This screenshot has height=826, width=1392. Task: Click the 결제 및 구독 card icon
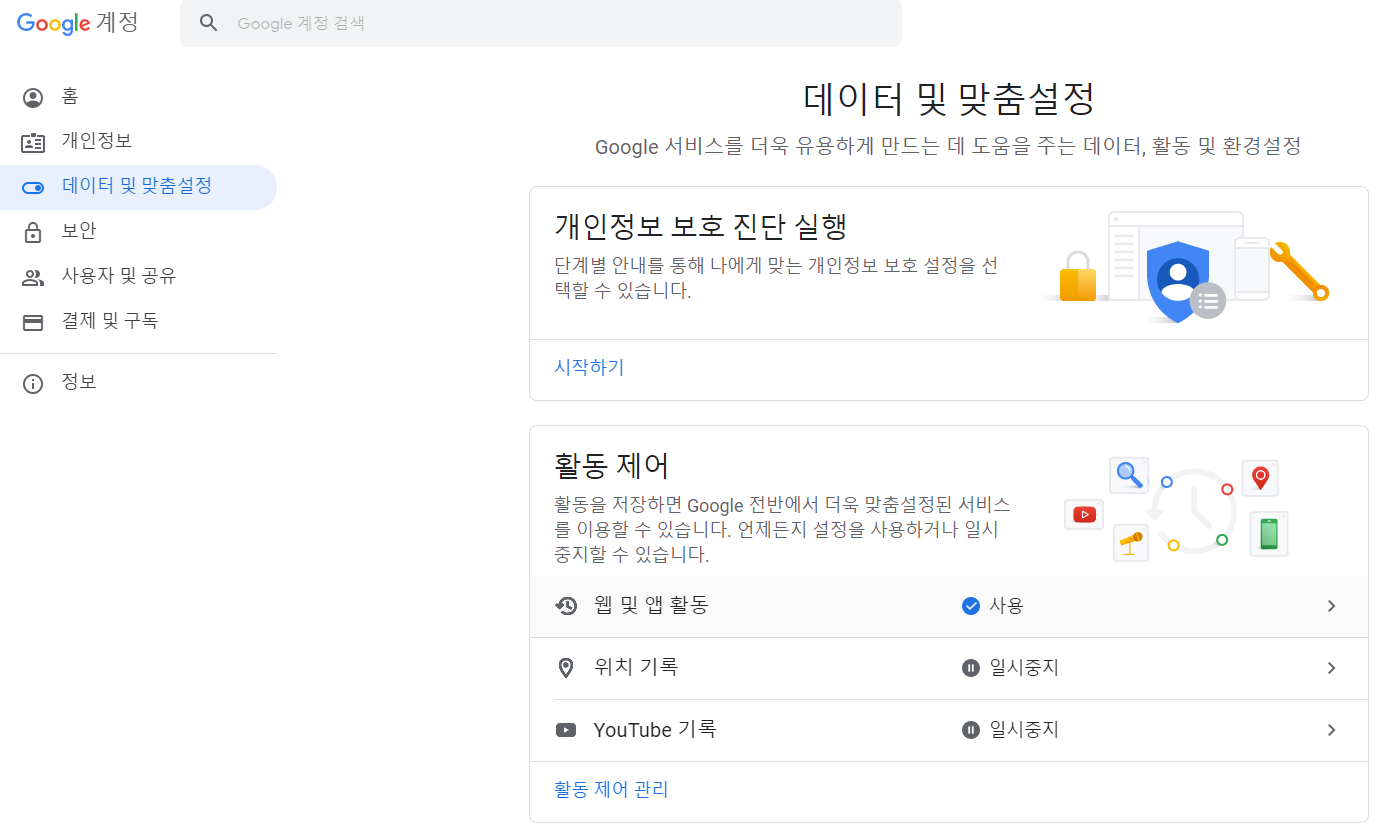point(33,322)
